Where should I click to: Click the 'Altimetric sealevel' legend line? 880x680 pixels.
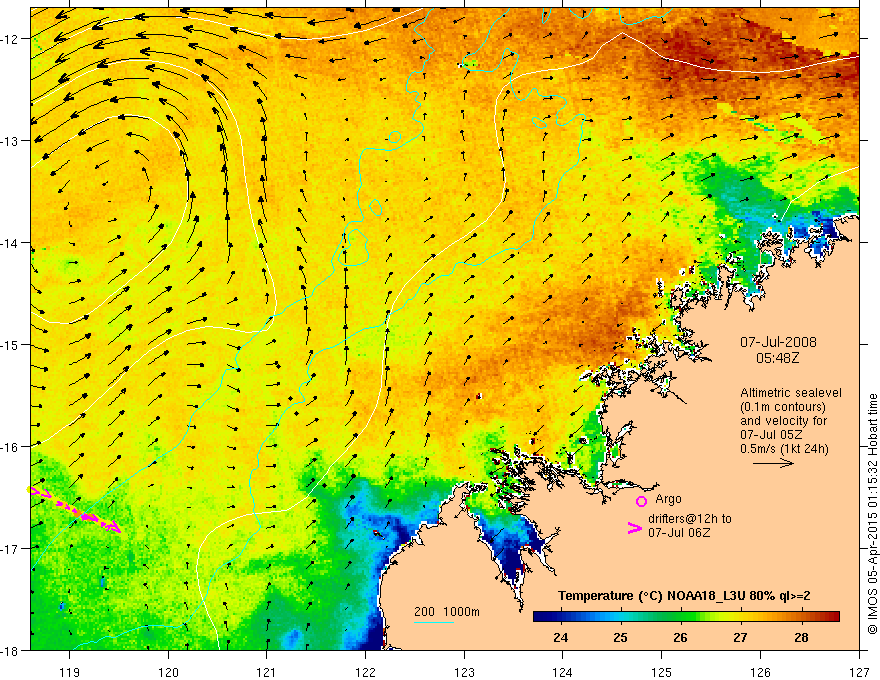pos(791,393)
